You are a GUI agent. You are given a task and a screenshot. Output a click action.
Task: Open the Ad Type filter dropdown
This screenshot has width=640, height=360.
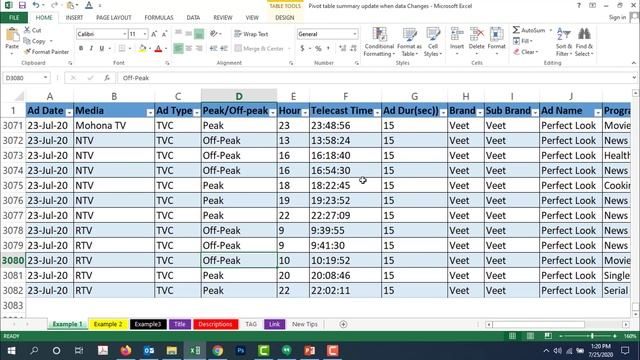coord(196,112)
